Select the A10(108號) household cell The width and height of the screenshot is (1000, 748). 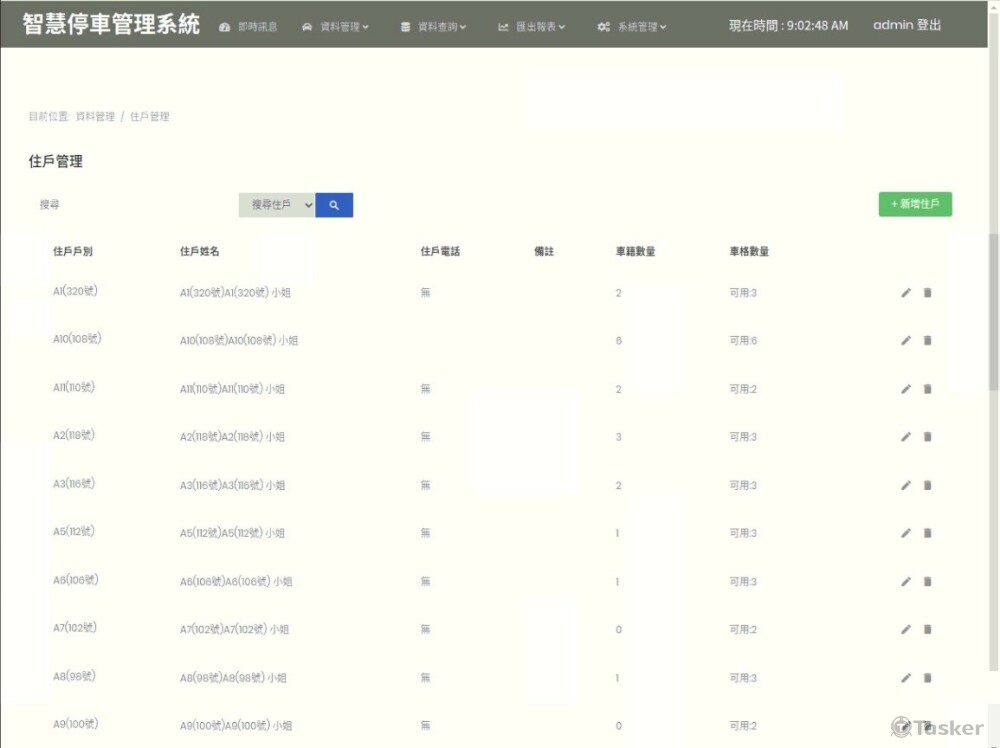[x=77, y=339]
